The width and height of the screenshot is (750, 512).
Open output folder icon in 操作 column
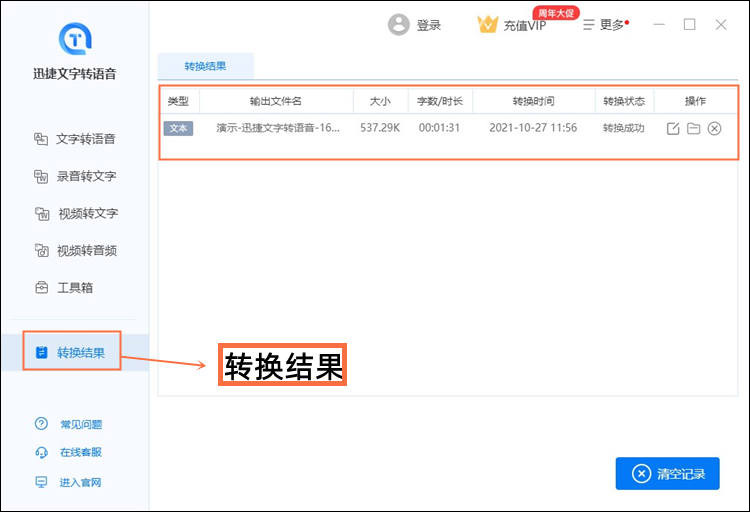click(x=694, y=128)
